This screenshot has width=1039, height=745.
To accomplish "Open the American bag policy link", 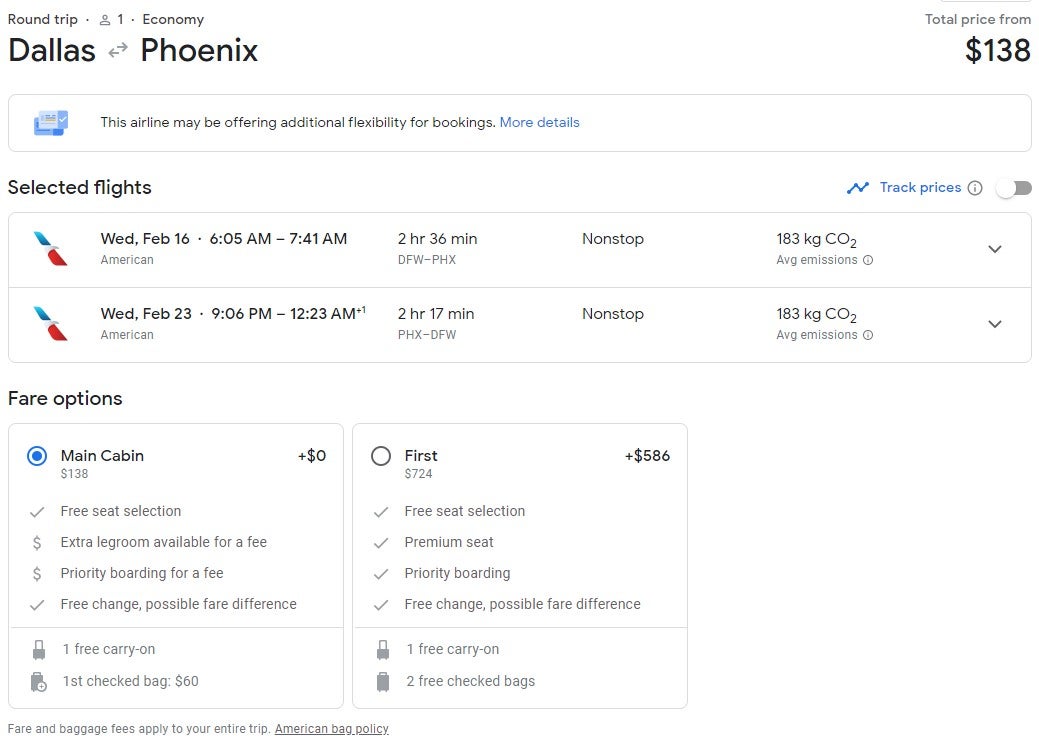I will click(331, 729).
